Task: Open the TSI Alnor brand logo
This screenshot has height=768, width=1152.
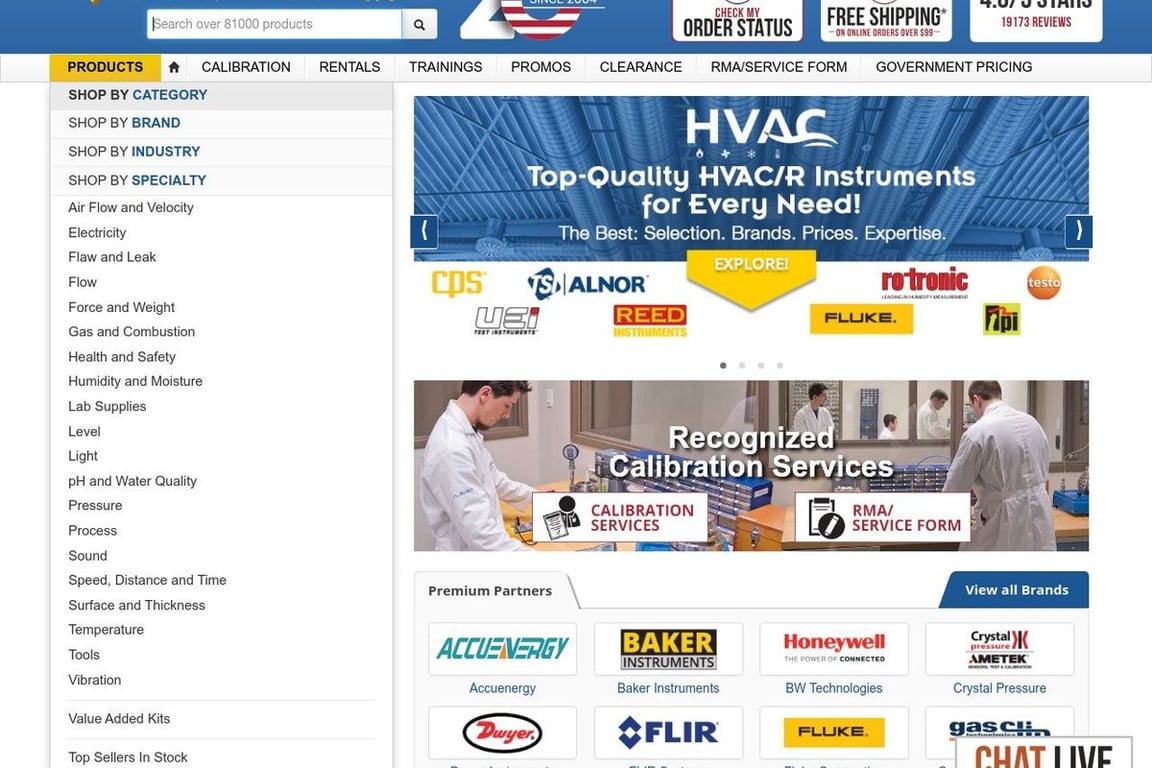Action: tap(587, 284)
